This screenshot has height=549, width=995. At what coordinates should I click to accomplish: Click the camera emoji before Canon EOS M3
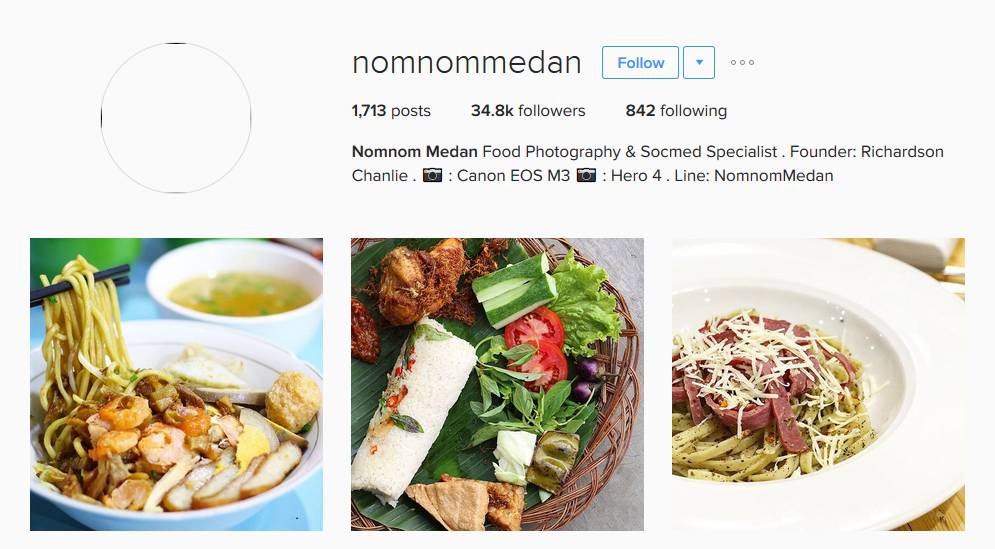(x=432, y=175)
